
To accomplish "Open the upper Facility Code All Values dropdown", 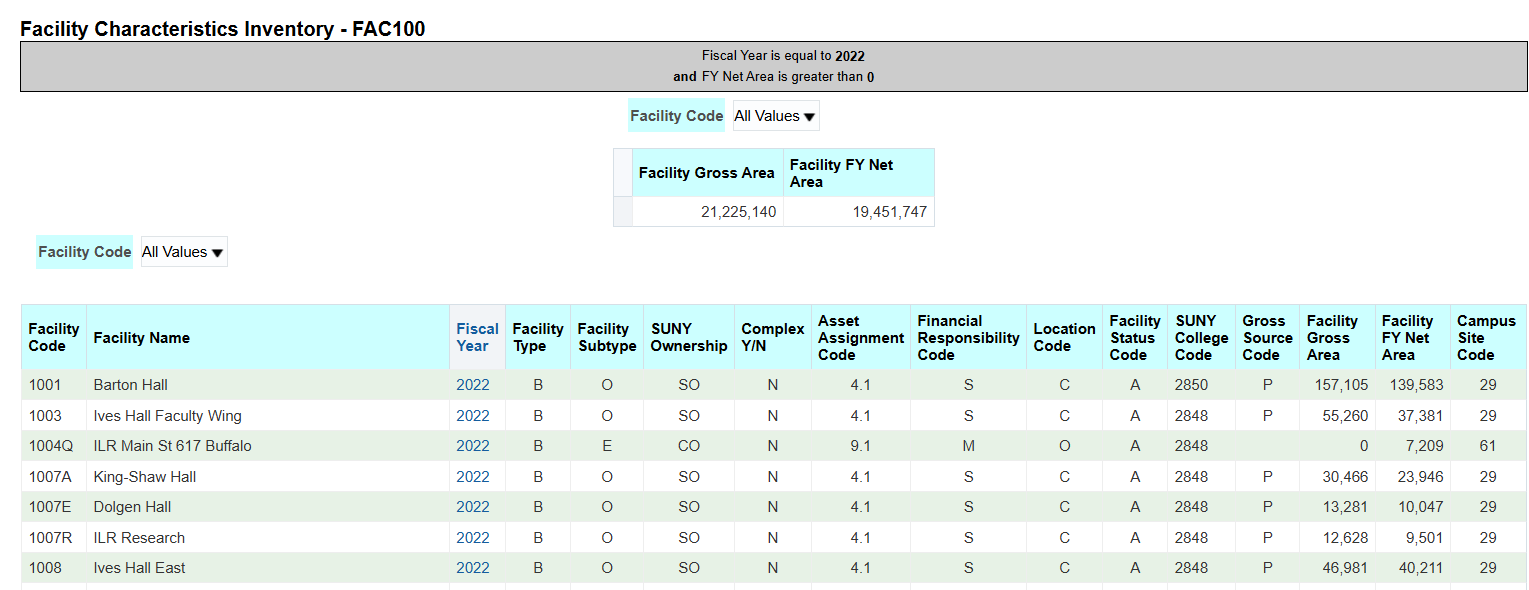I will (x=775, y=115).
